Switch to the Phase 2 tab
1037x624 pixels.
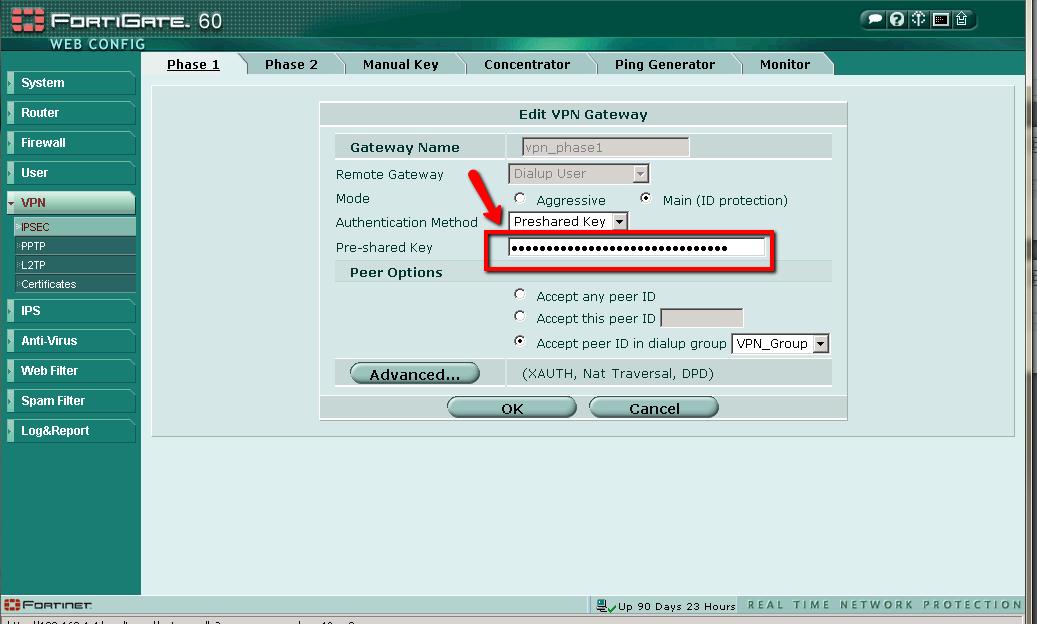click(x=291, y=65)
